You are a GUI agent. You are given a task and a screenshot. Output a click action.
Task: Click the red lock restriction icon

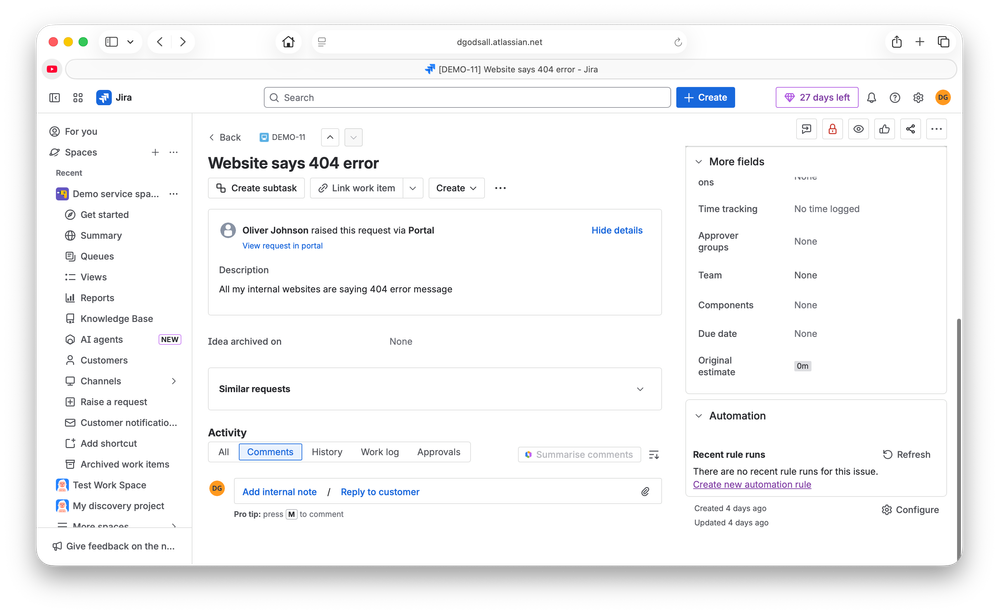[832, 129]
